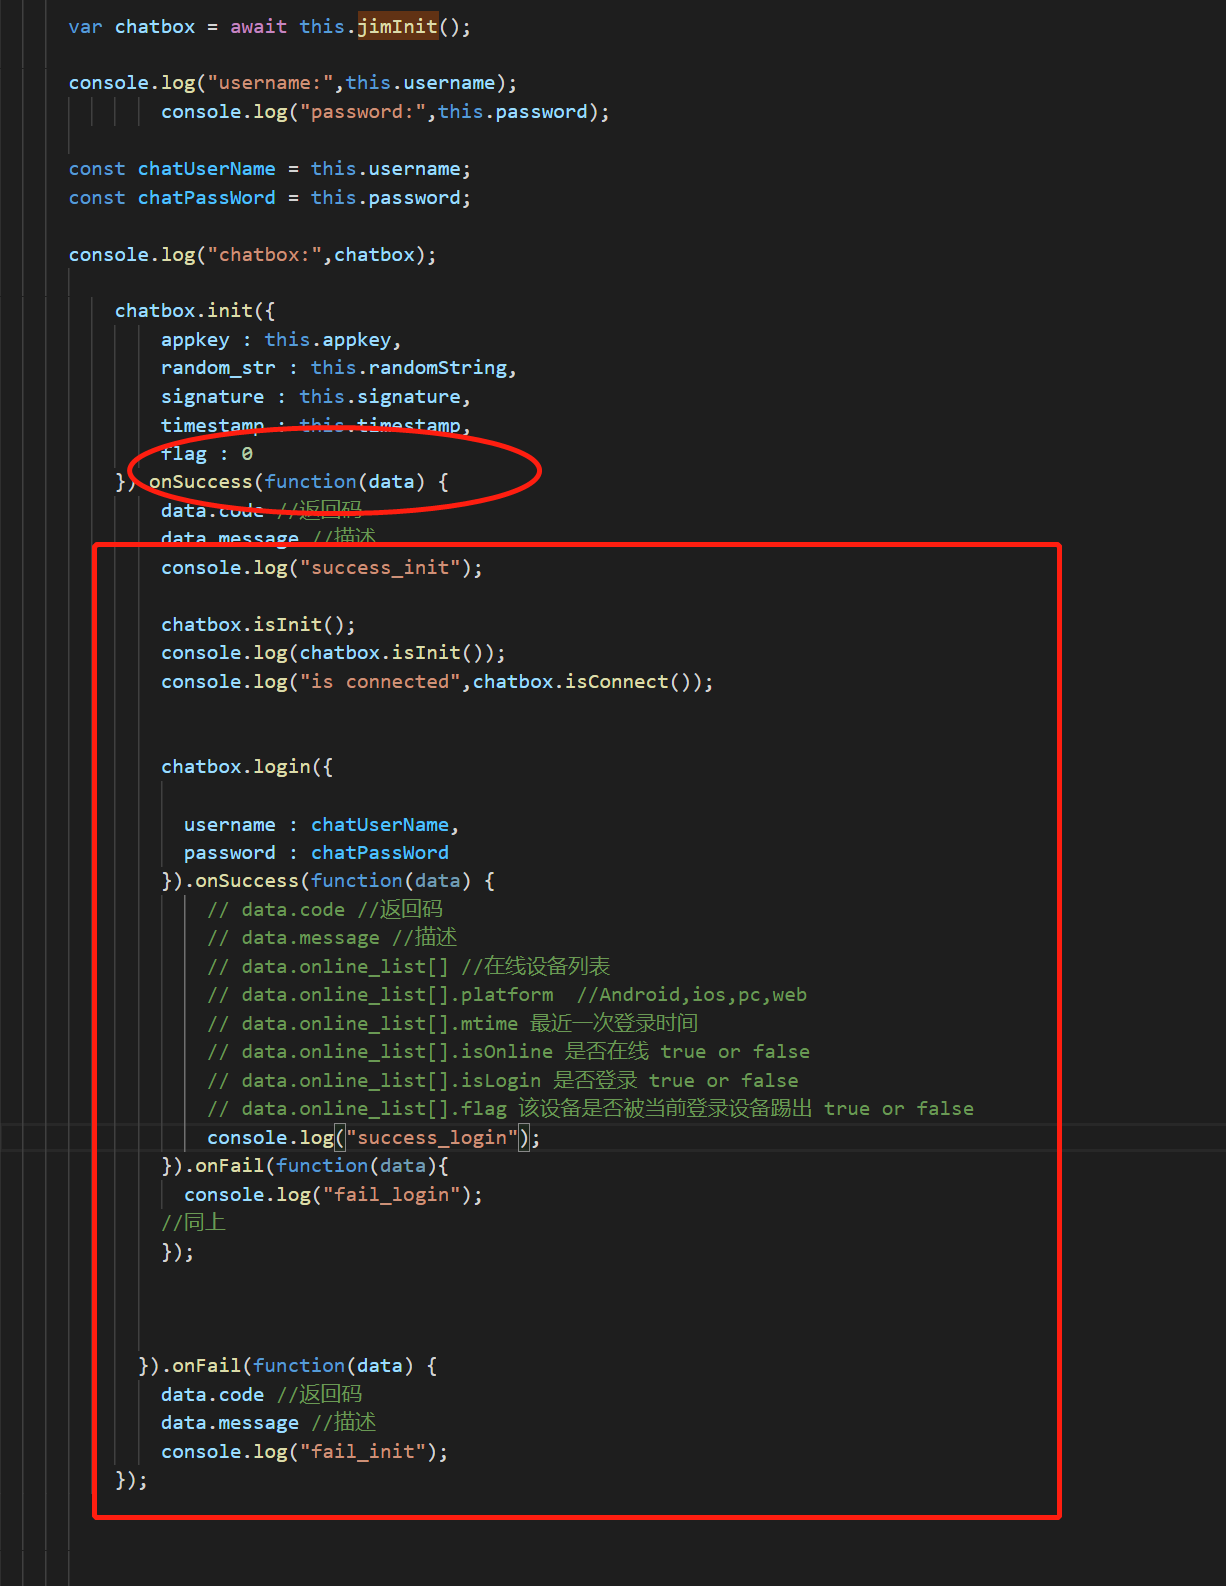Click the appkey property key
Screen dimensions: 1226x1586
195,340
